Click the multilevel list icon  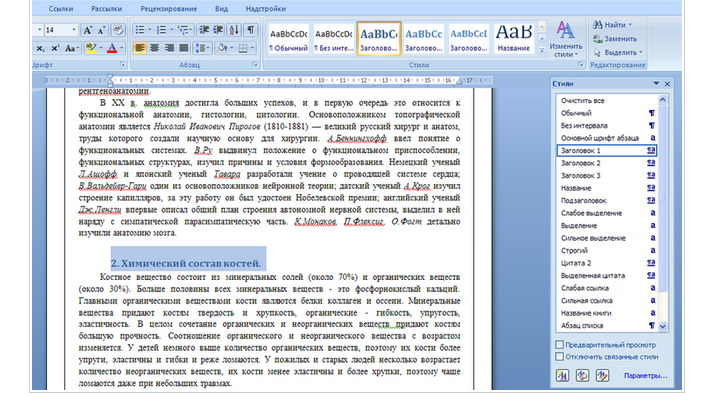(183, 30)
